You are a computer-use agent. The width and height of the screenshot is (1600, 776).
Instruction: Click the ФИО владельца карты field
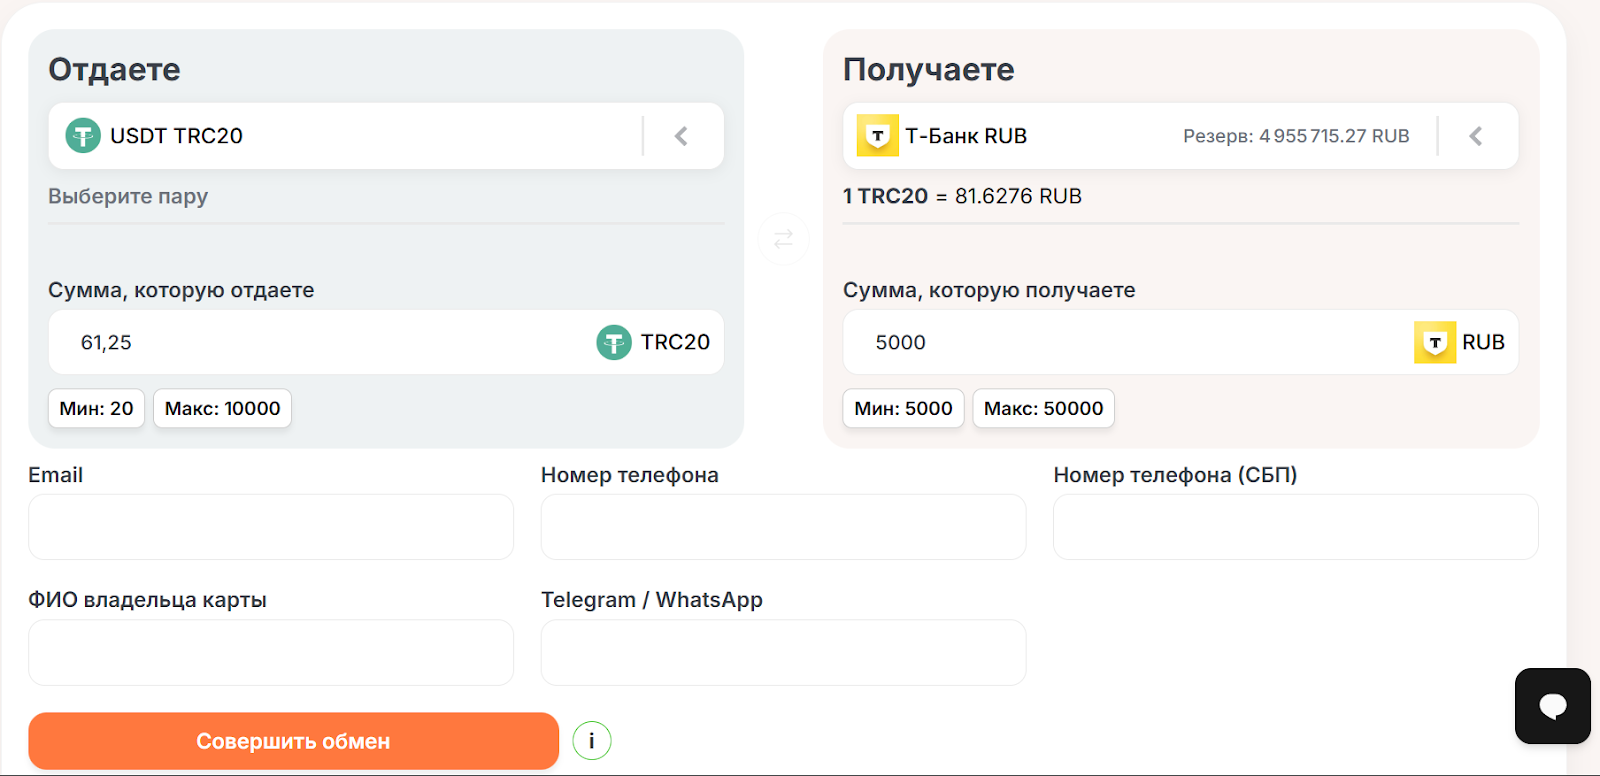coord(270,652)
